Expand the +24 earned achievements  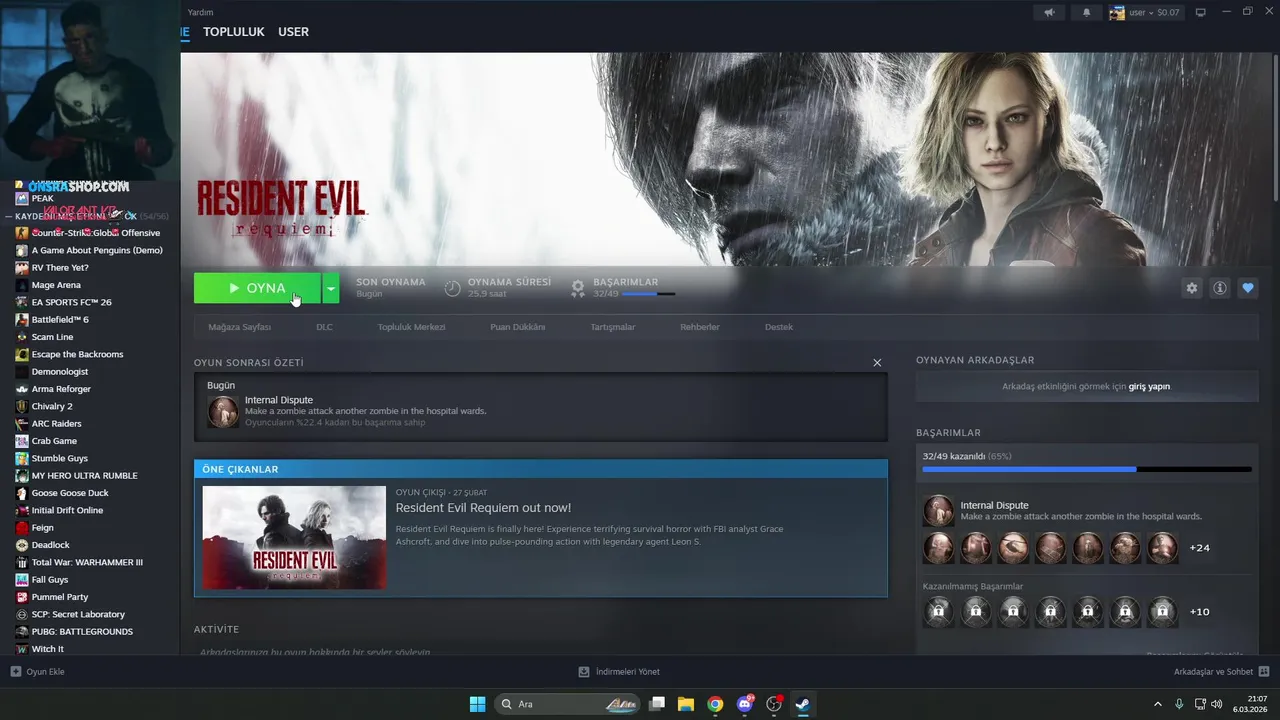tap(1199, 548)
